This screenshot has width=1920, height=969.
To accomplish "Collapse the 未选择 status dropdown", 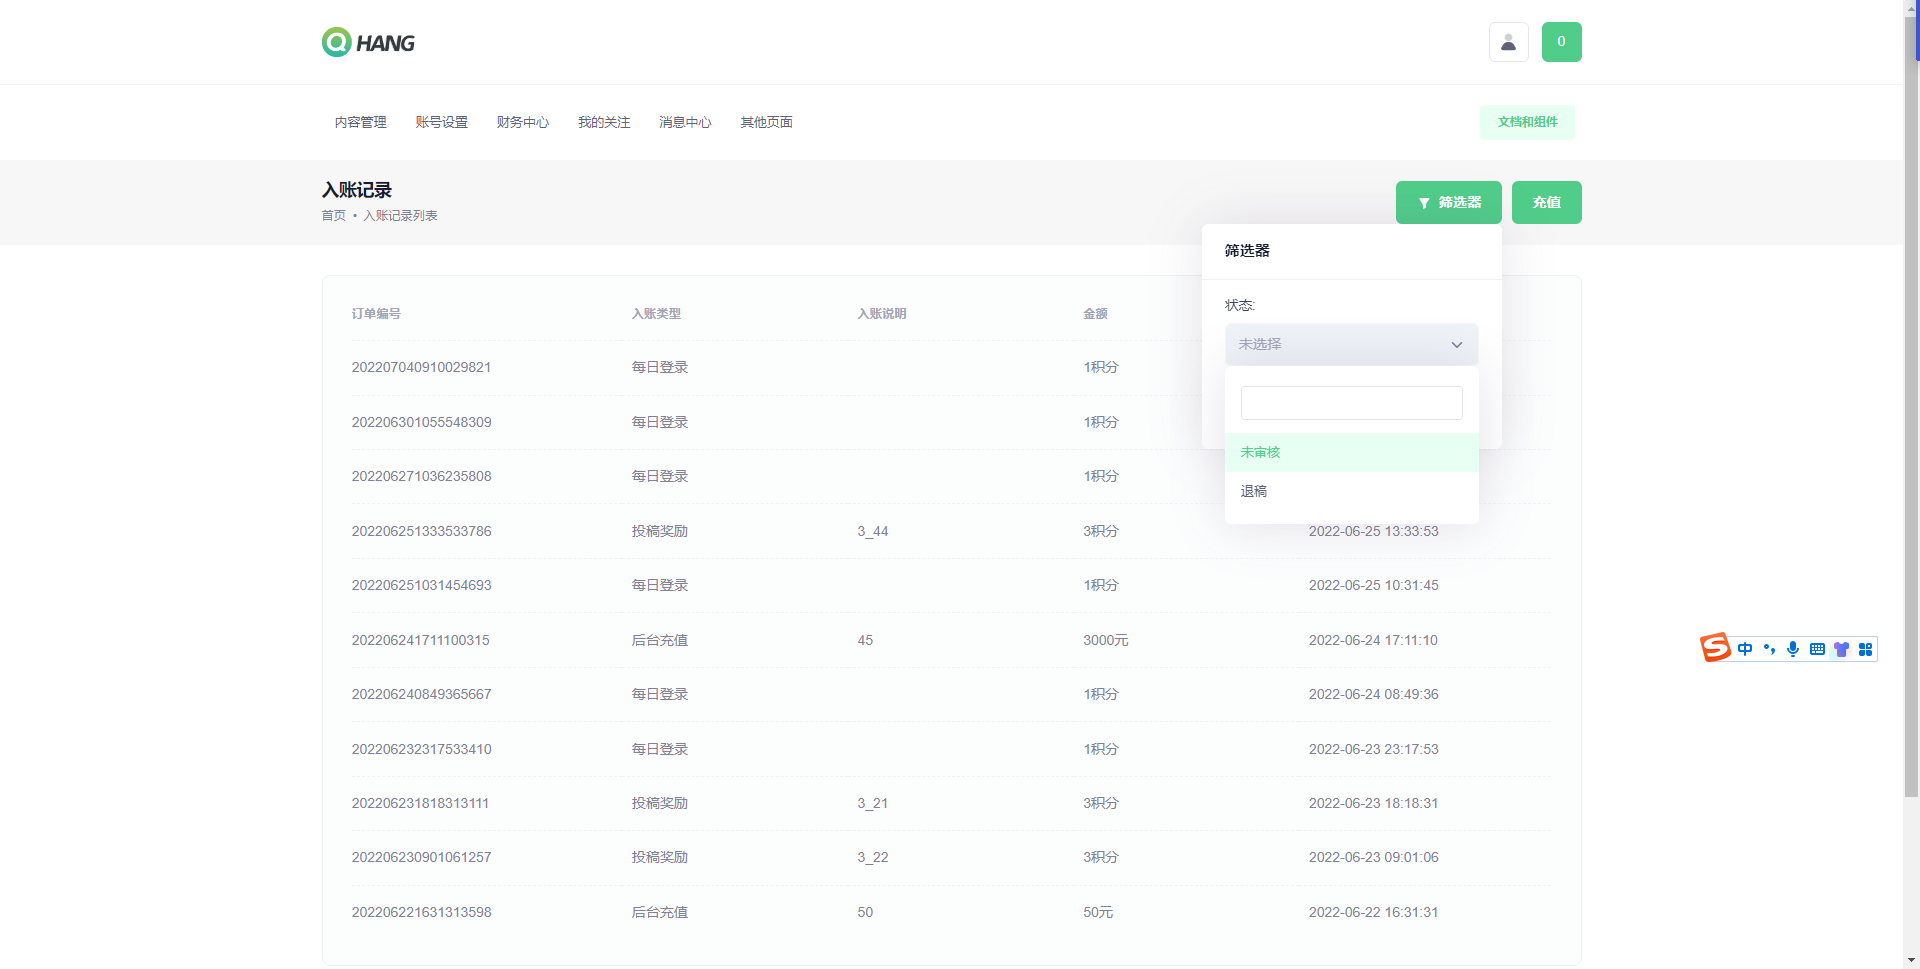I will click(1351, 344).
